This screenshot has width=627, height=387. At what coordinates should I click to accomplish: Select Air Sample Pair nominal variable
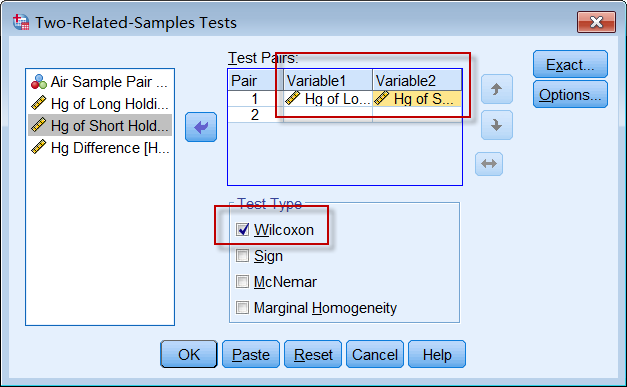(100, 82)
